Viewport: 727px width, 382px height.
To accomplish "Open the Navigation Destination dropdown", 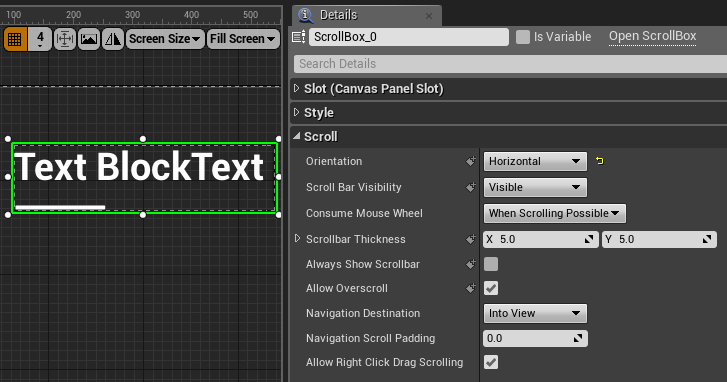I will click(x=535, y=313).
